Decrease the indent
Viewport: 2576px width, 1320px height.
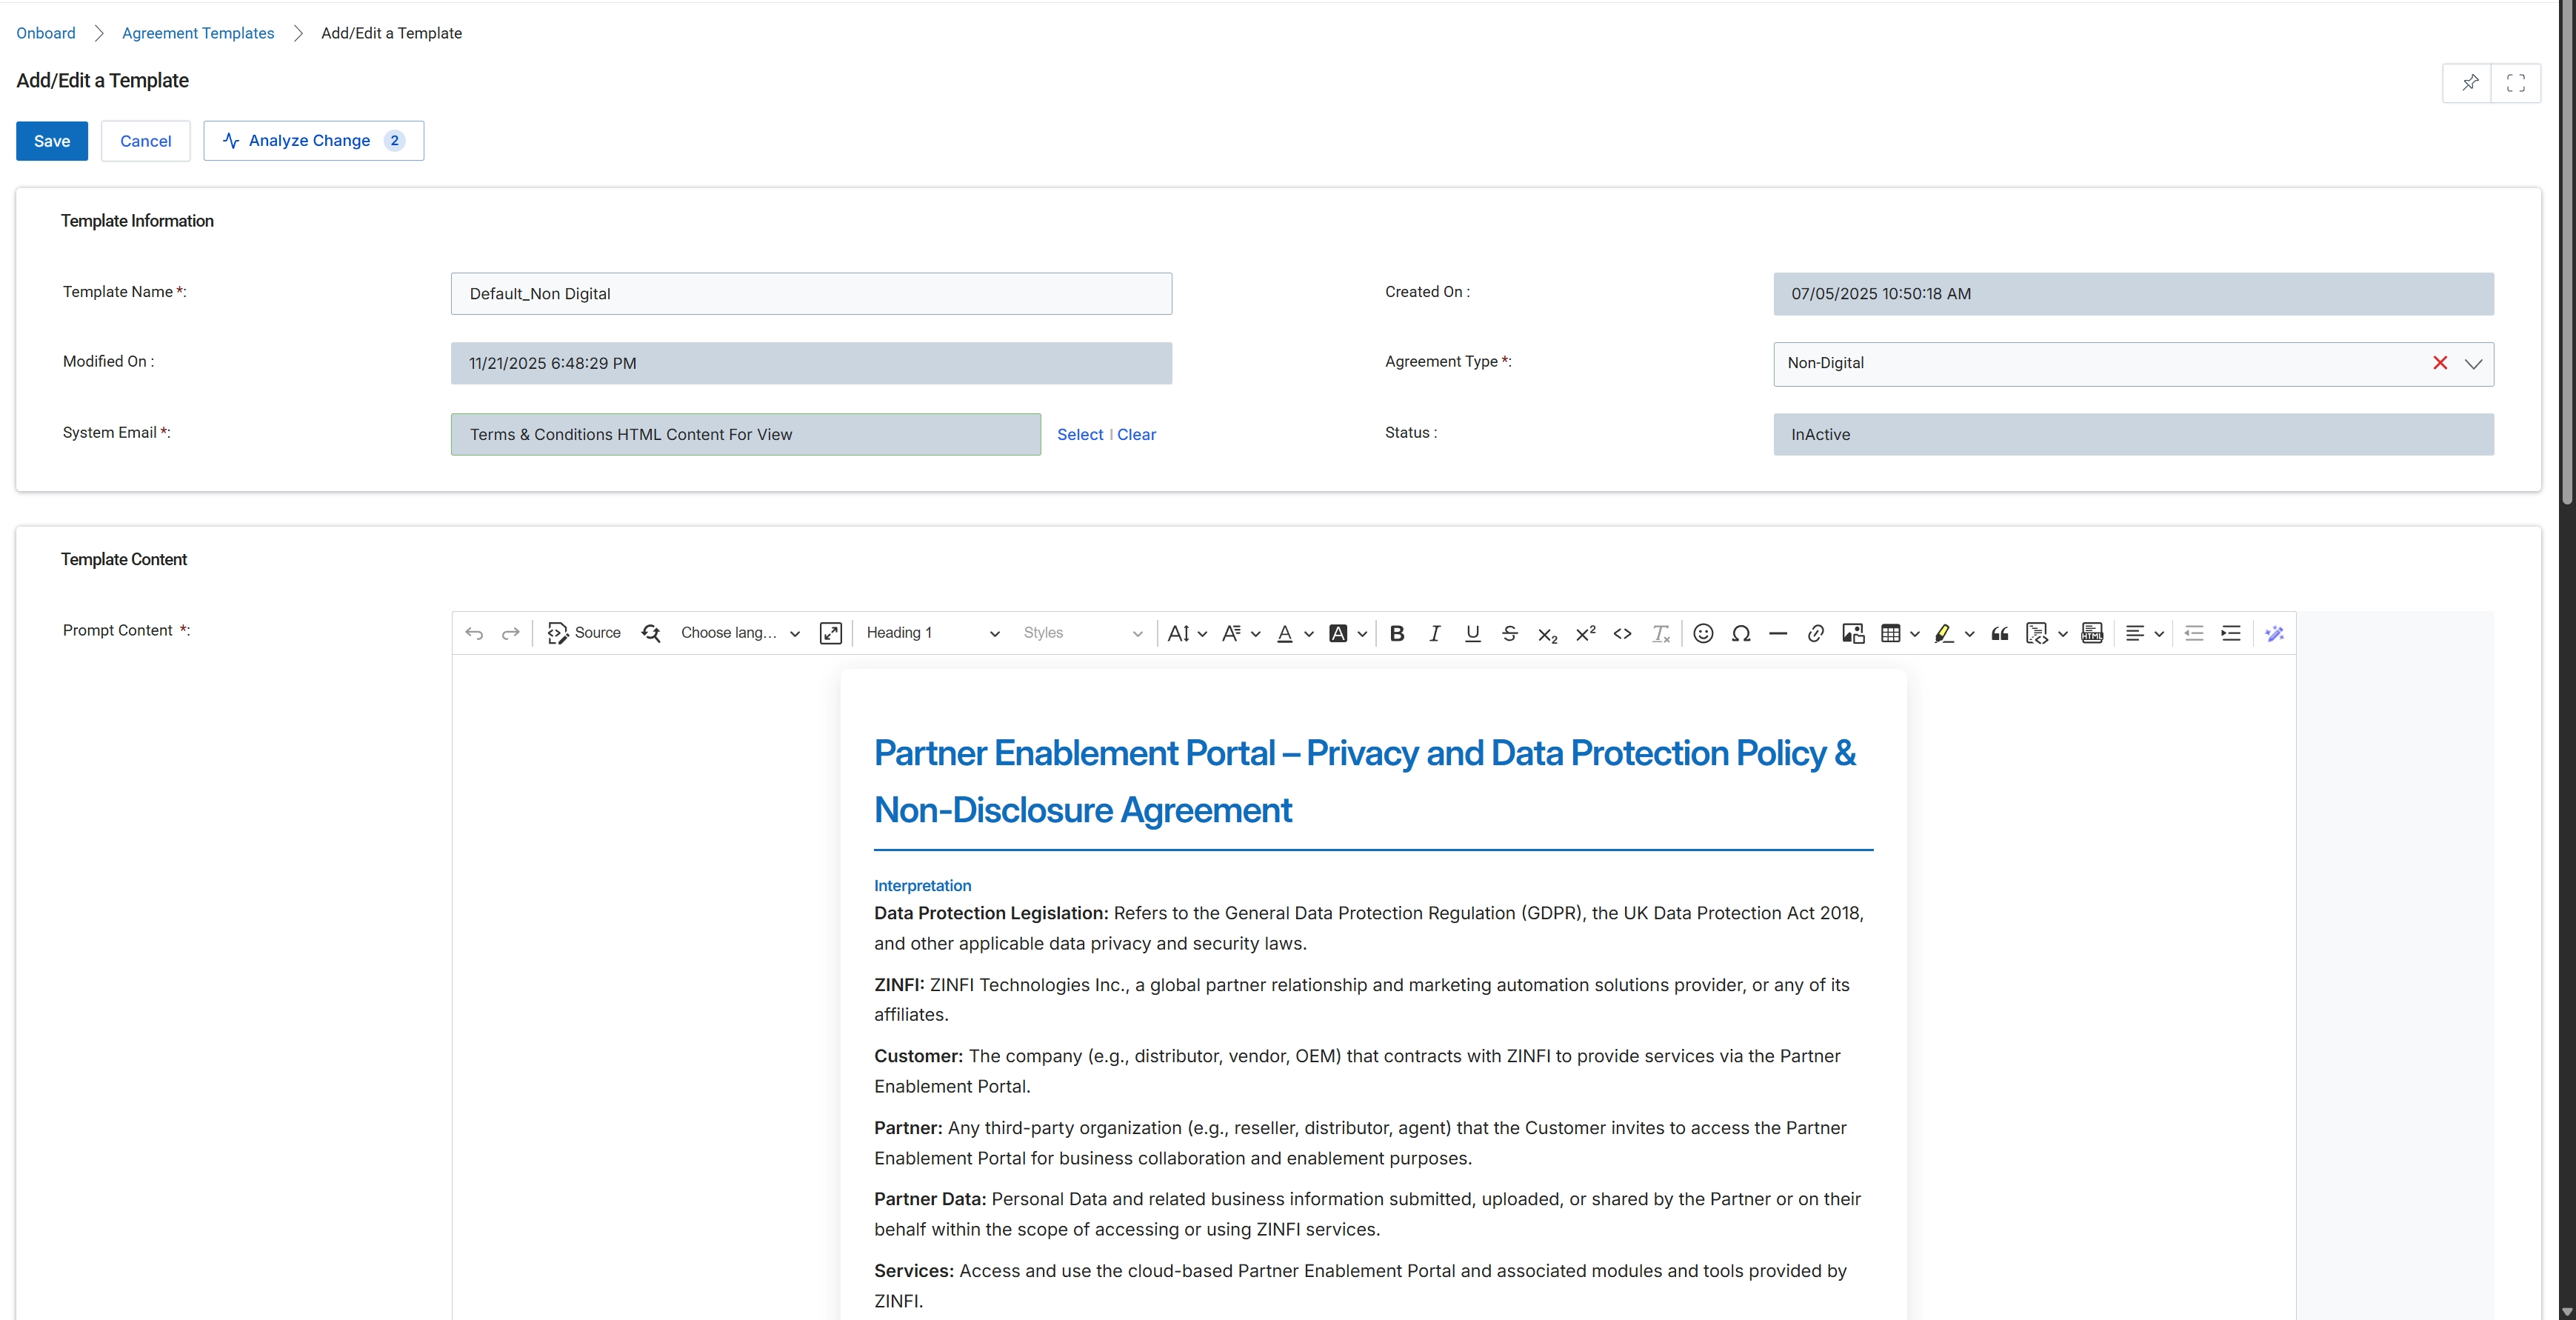point(2194,633)
